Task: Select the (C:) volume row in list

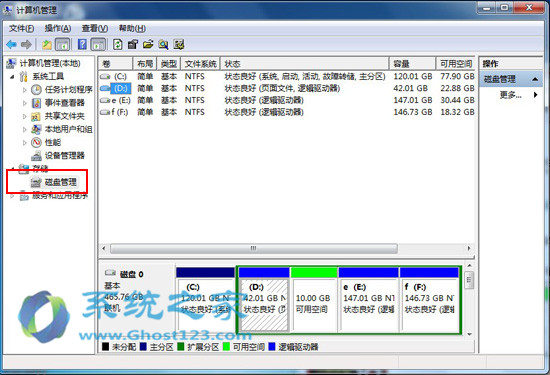Action: tap(287, 76)
